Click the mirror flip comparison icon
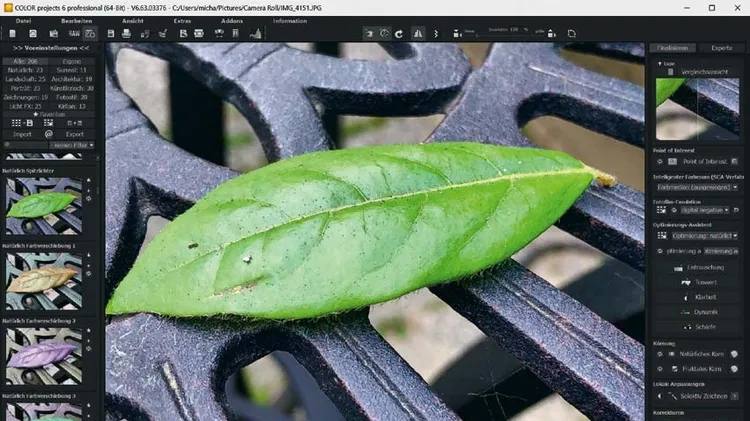This screenshot has width=750, height=421. click(418, 33)
